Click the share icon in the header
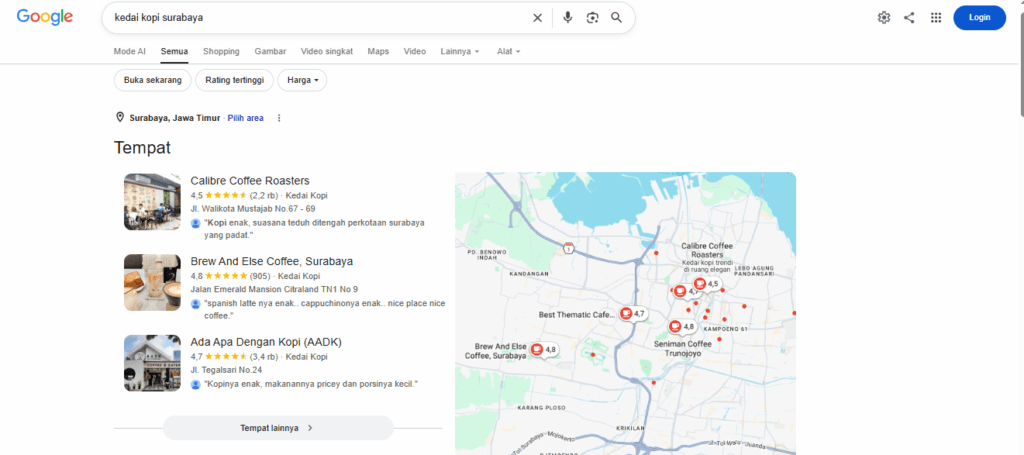The height and width of the screenshot is (455, 1024). [909, 18]
